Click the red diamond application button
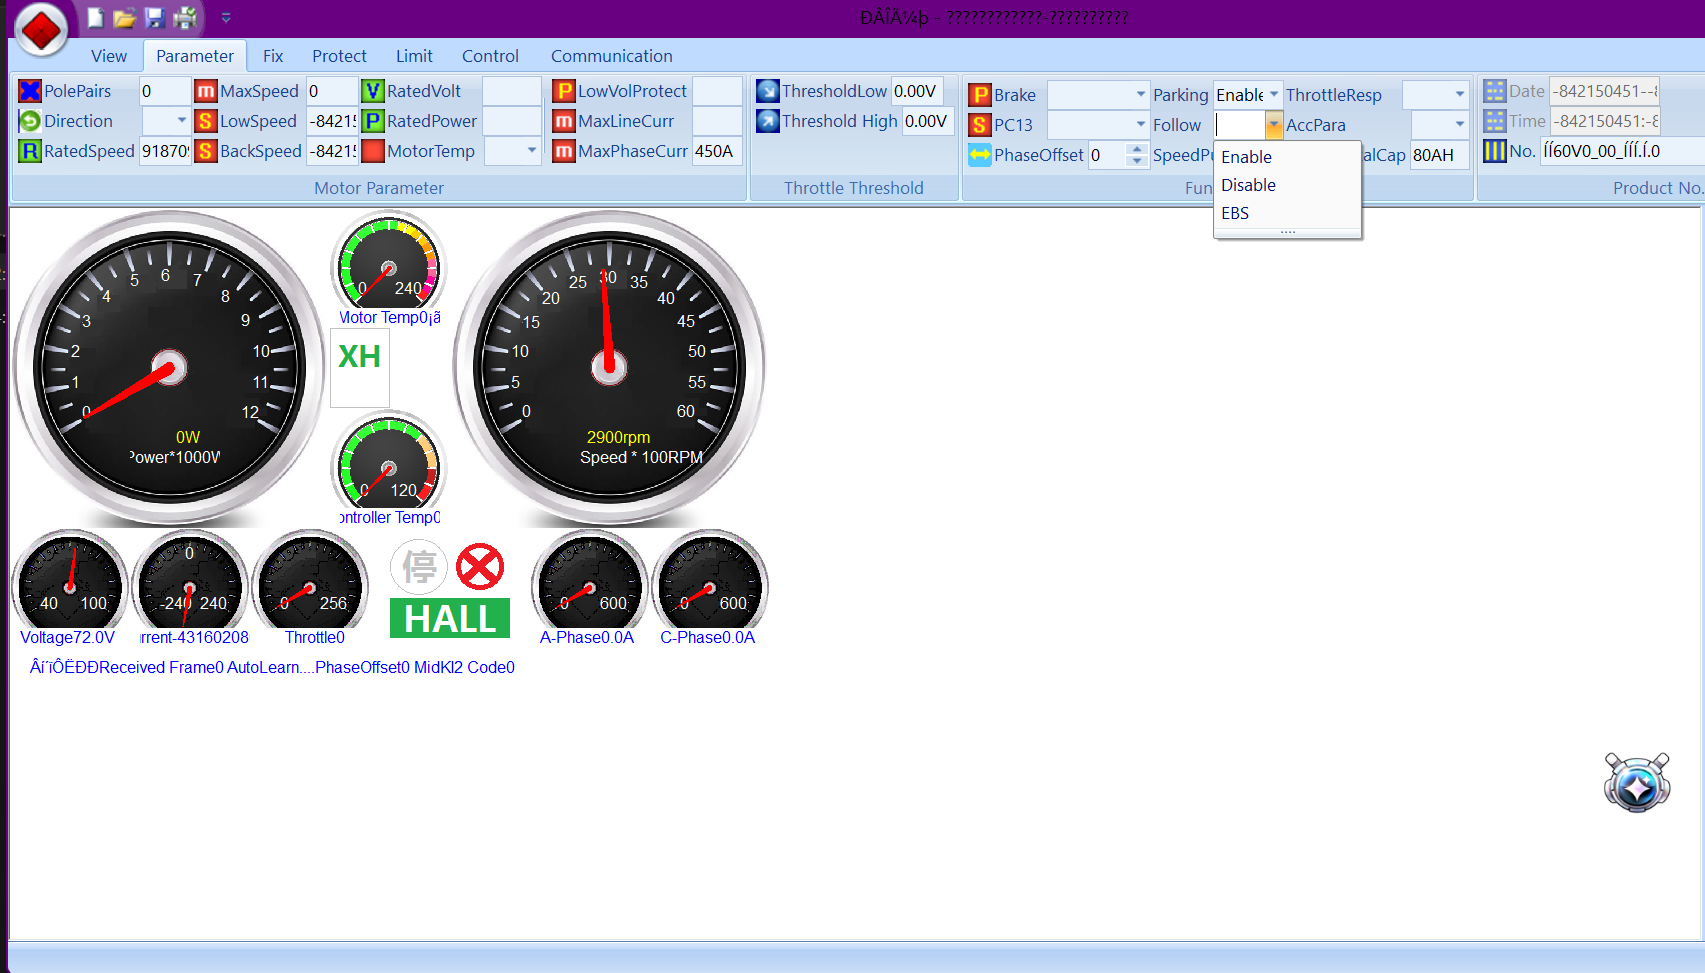Image resolution: width=1705 pixels, height=973 pixels. tap(41, 29)
